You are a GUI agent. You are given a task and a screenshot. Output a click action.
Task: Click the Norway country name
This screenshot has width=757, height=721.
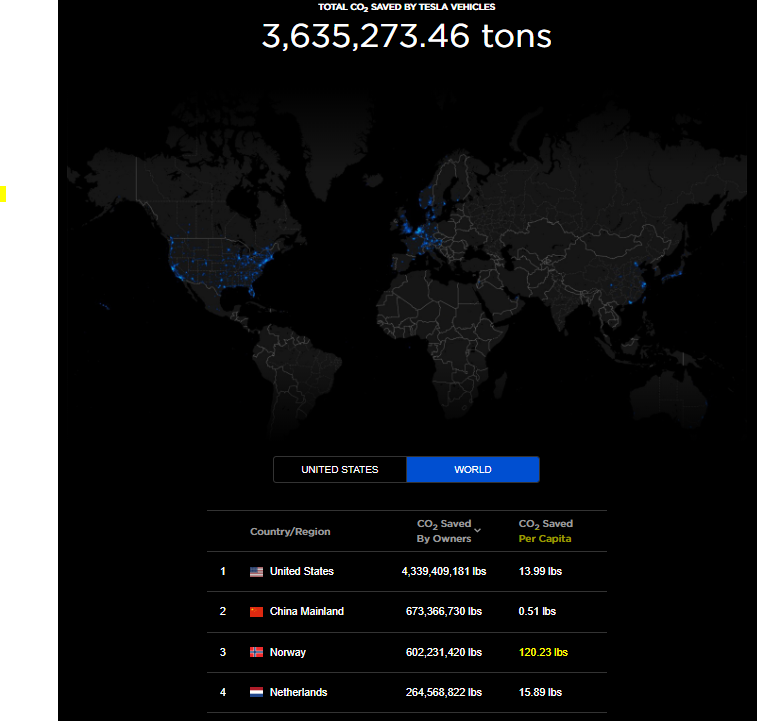(x=288, y=652)
